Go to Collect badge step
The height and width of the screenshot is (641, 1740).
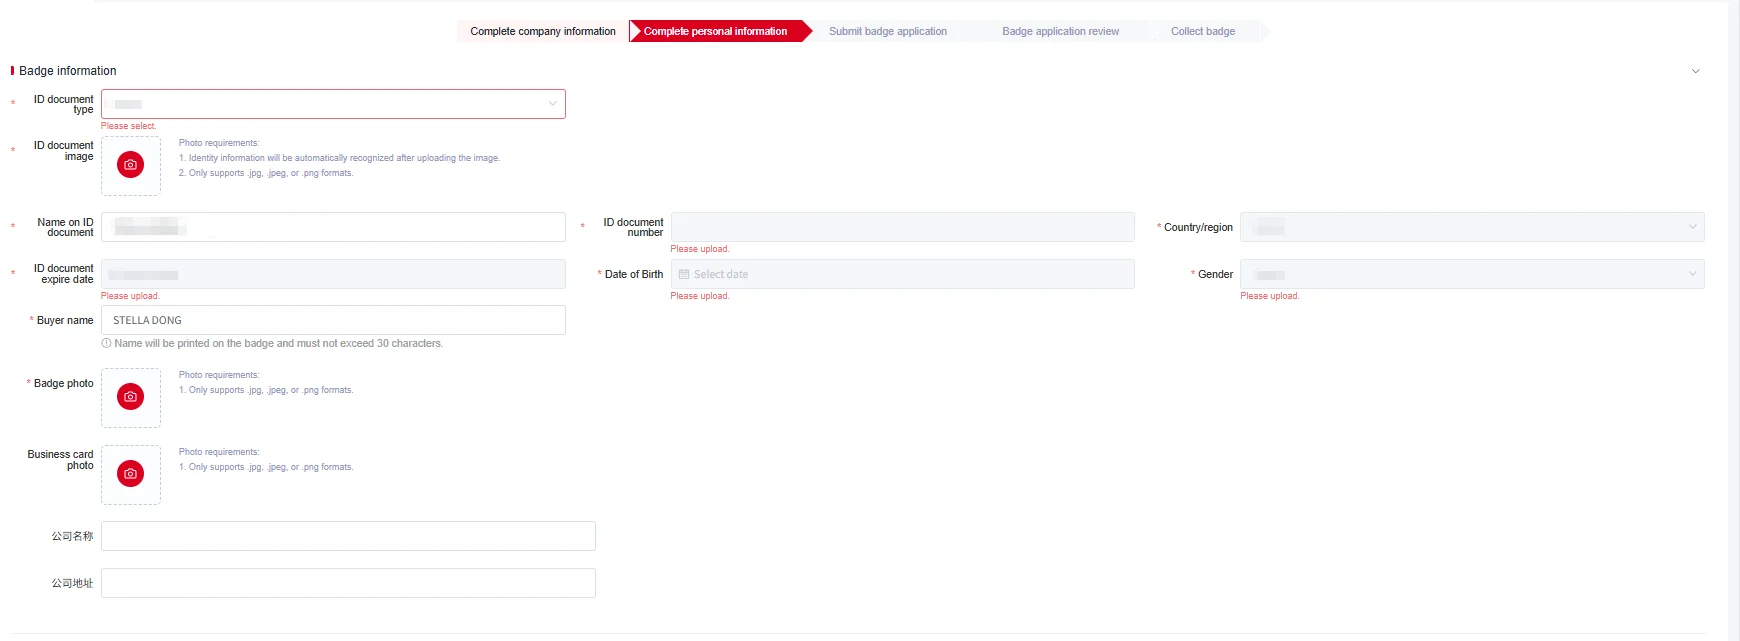[x=1203, y=31]
